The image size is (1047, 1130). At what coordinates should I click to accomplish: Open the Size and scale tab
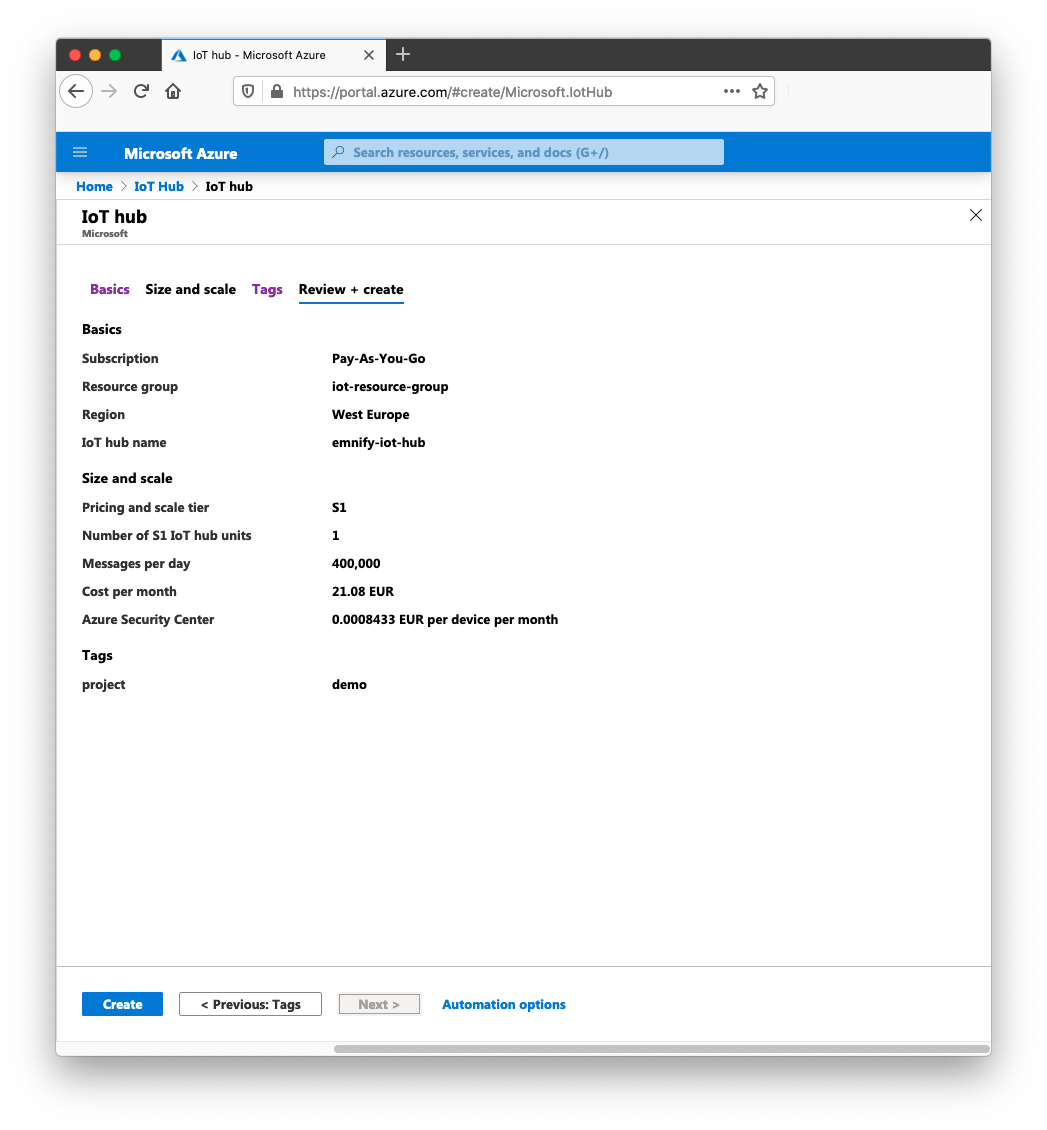coord(190,289)
